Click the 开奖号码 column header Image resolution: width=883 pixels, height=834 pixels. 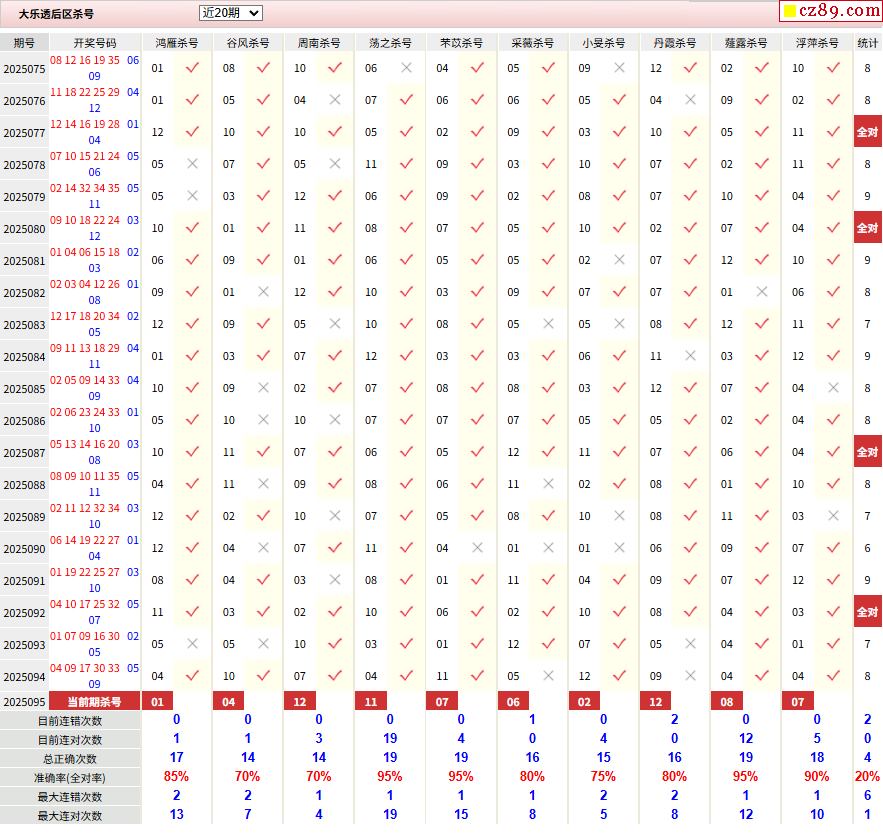(x=95, y=43)
